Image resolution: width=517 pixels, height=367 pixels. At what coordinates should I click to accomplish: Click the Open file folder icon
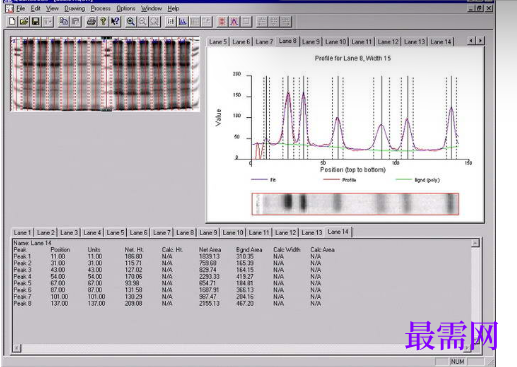click(x=24, y=22)
